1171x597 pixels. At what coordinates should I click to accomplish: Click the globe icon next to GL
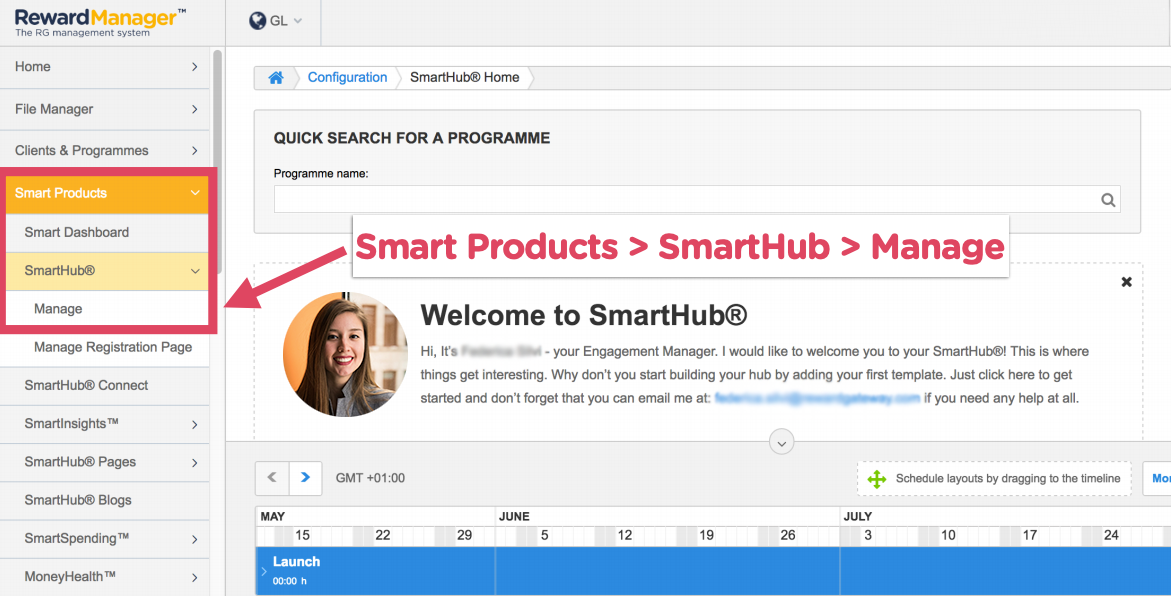pyautogui.click(x=258, y=21)
